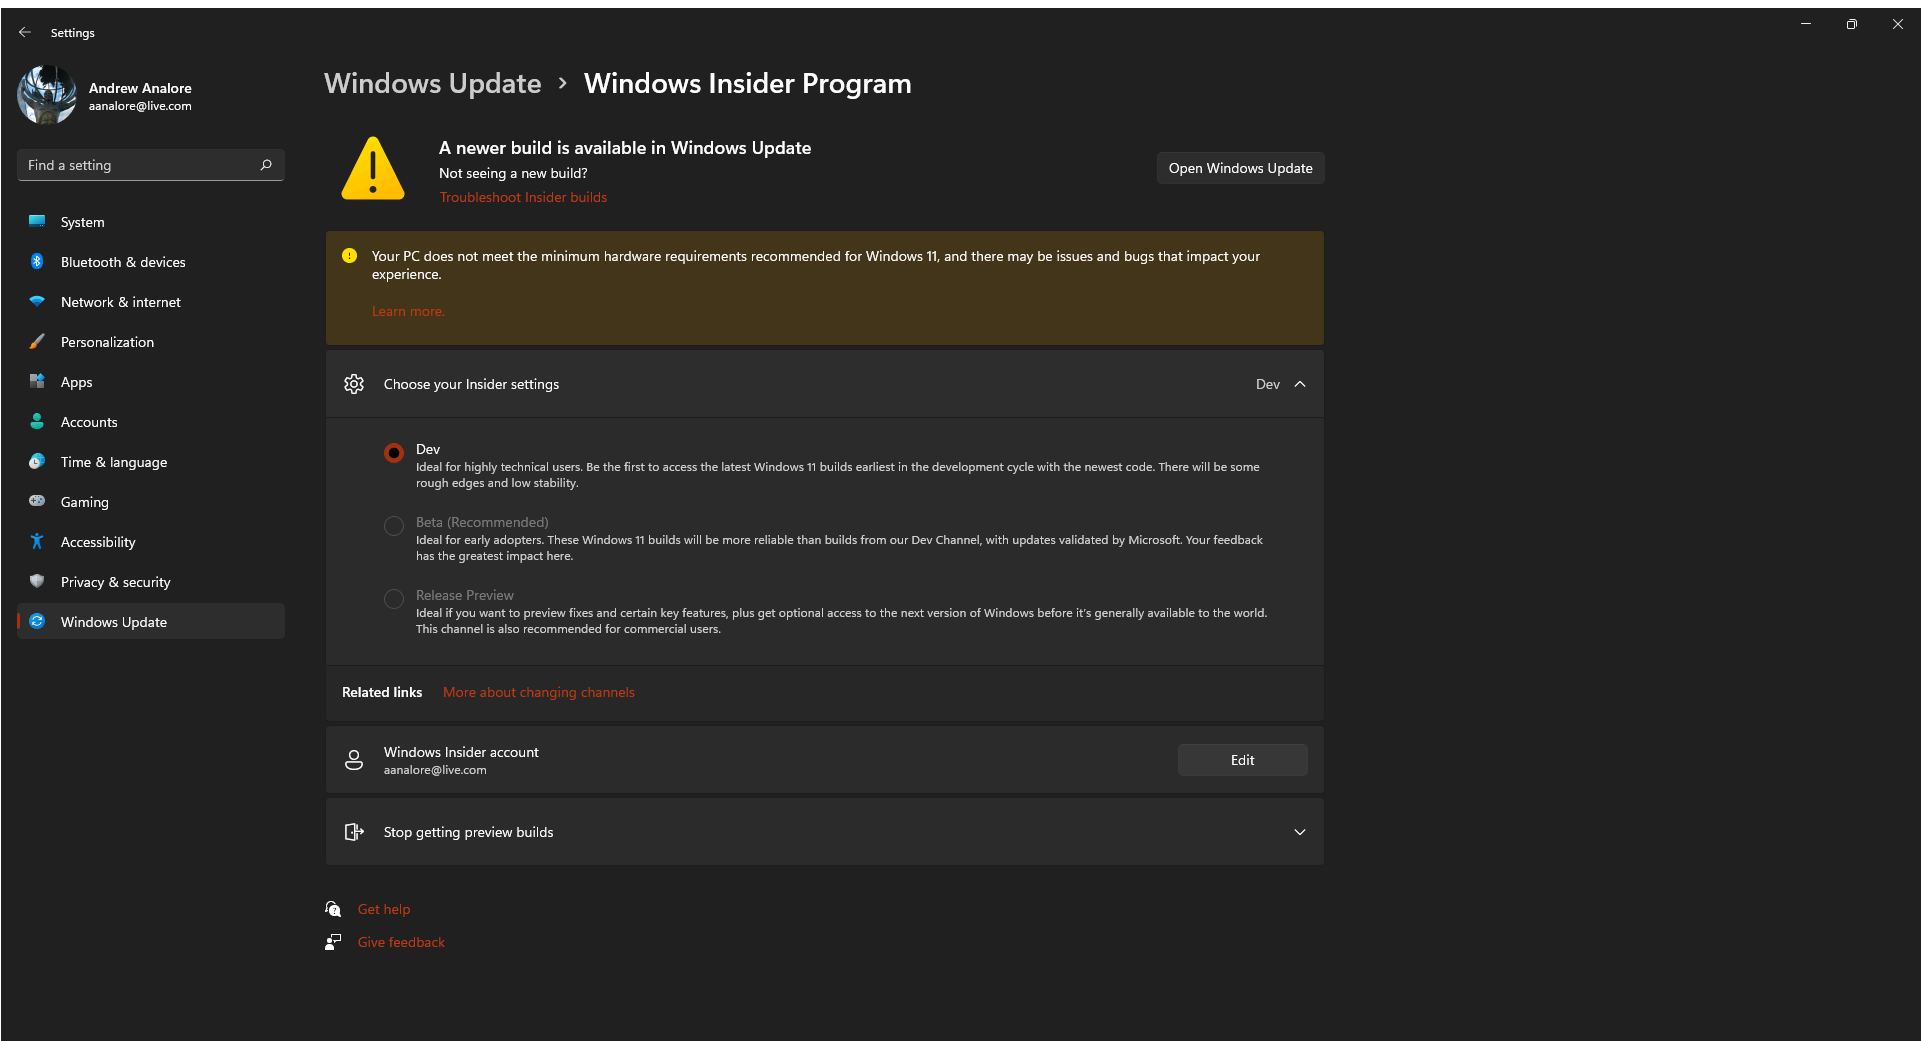Click the search magnifier icon
This screenshot has height=1041, width=1922.
pyautogui.click(x=266, y=165)
